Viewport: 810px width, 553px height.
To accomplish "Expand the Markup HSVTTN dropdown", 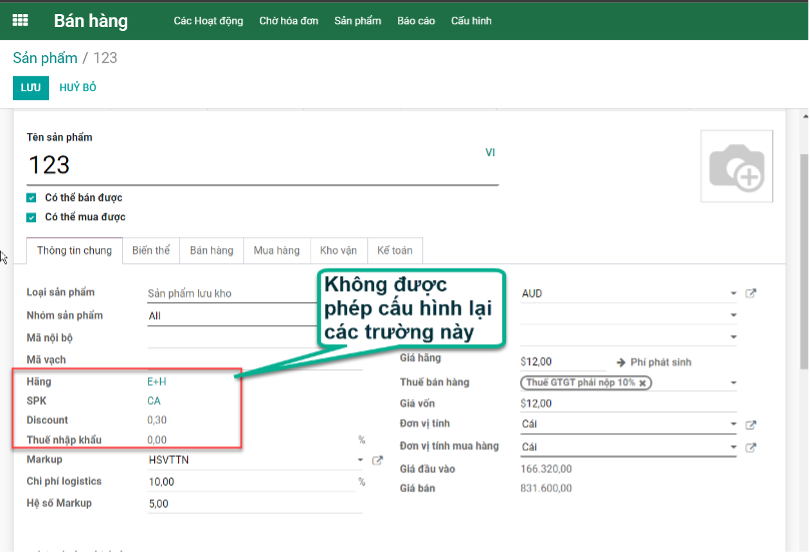I will click(360, 460).
